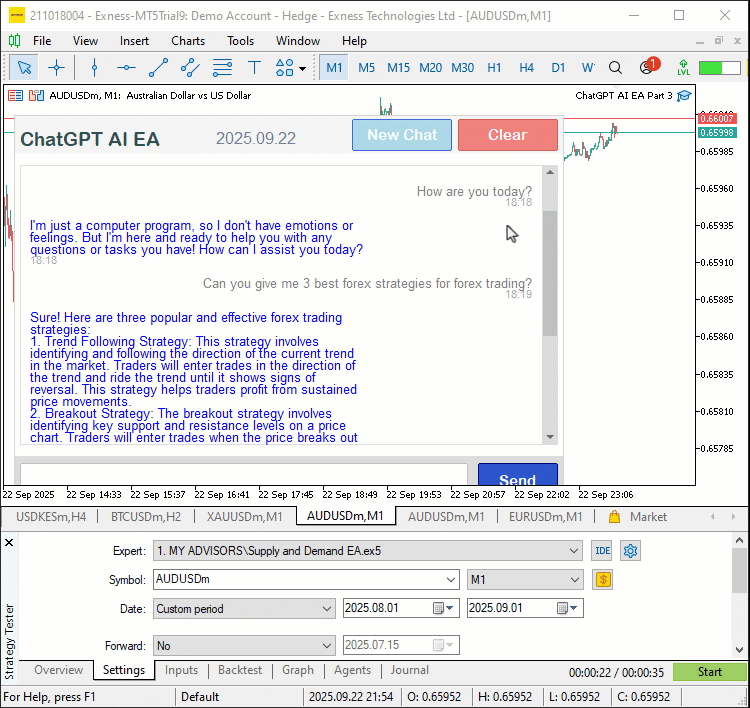This screenshot has height=708, width=750.
Task: Select the text label tool
Action: click(254, 67)
